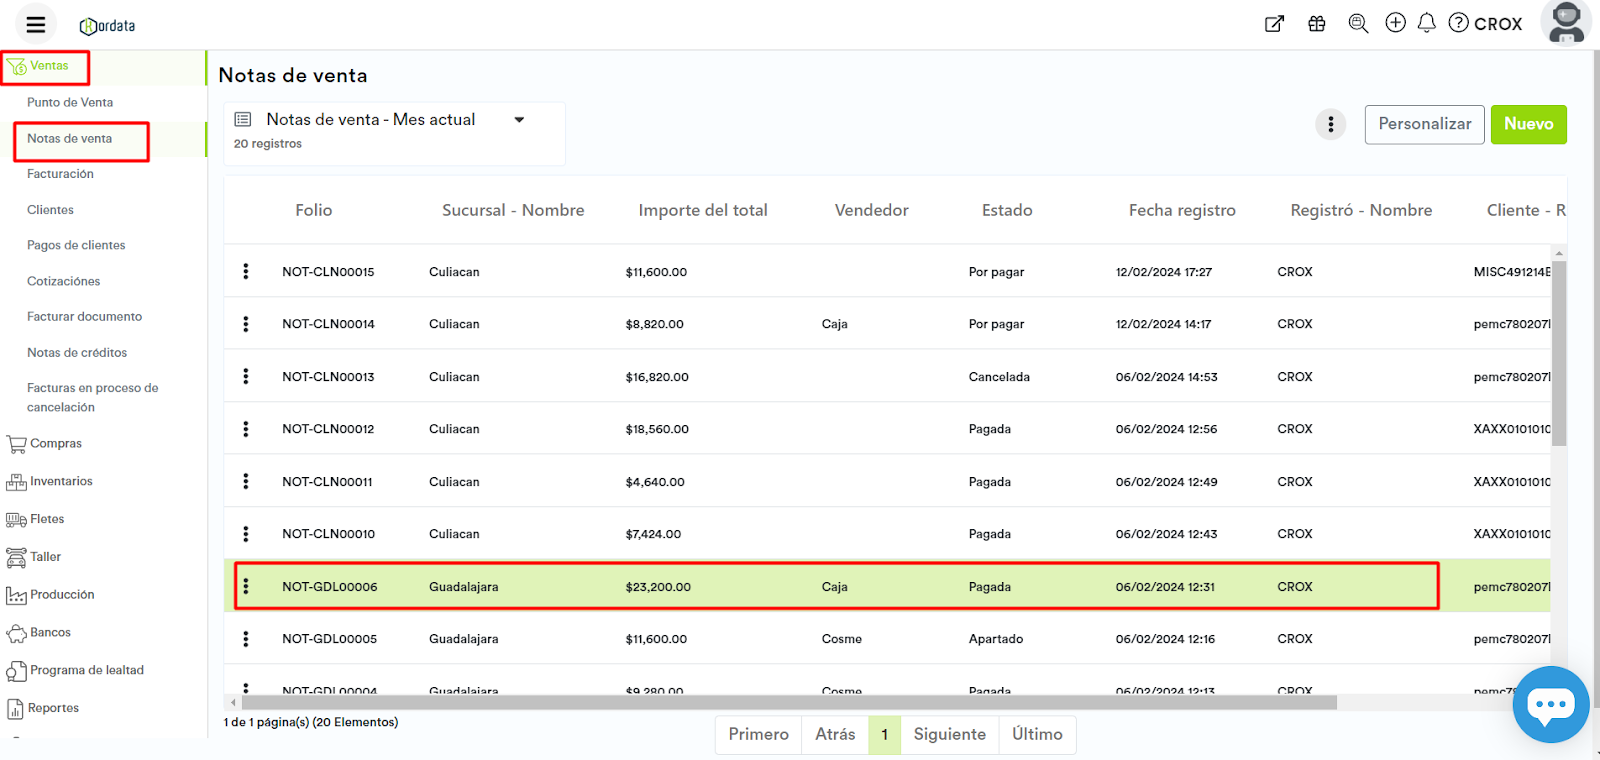This screenshot has height=760, width=1600.
Task: Go to Siguiente page in pagination
Action: [x=949, y=735]
